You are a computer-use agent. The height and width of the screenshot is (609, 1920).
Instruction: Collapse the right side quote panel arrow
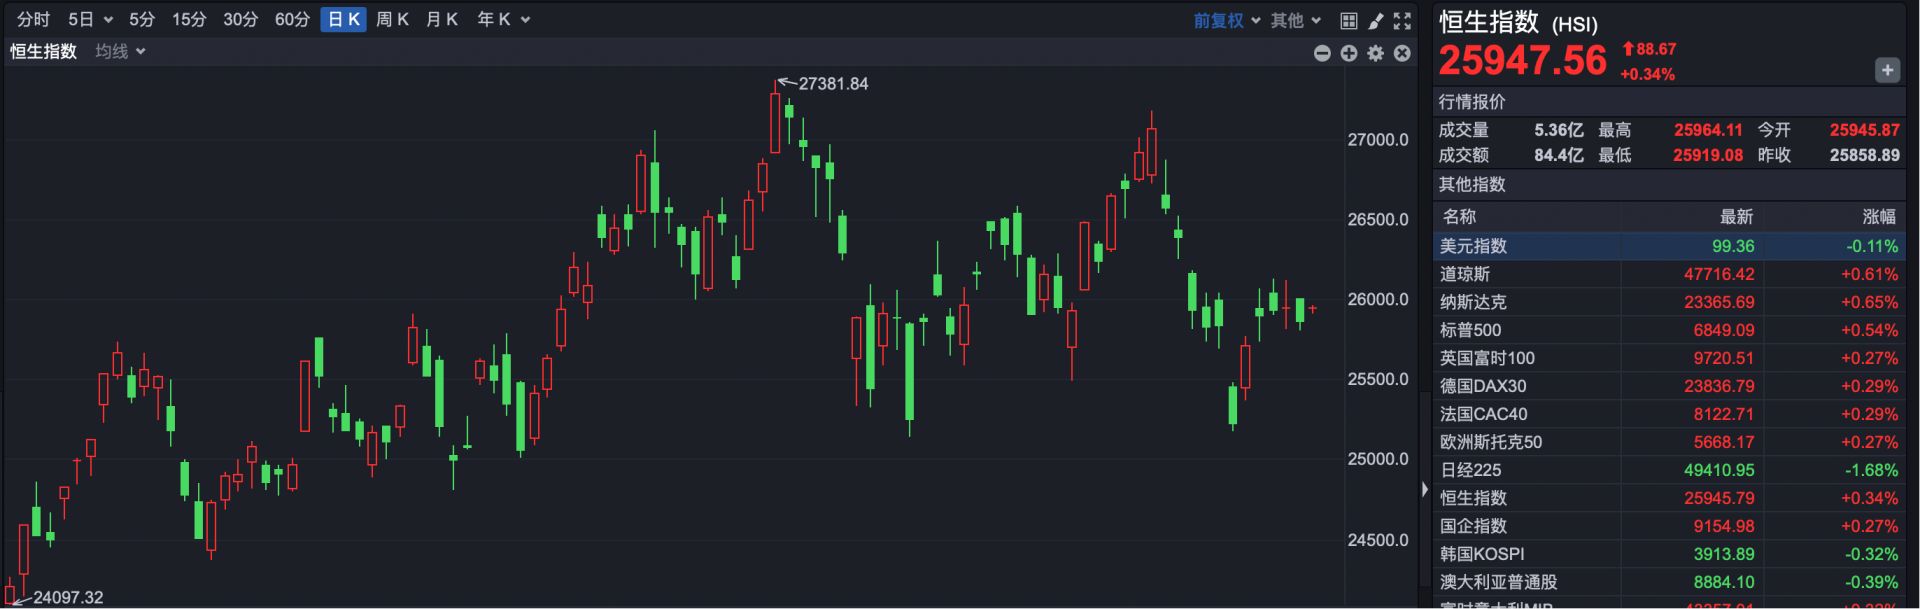tap(1425, 489)
